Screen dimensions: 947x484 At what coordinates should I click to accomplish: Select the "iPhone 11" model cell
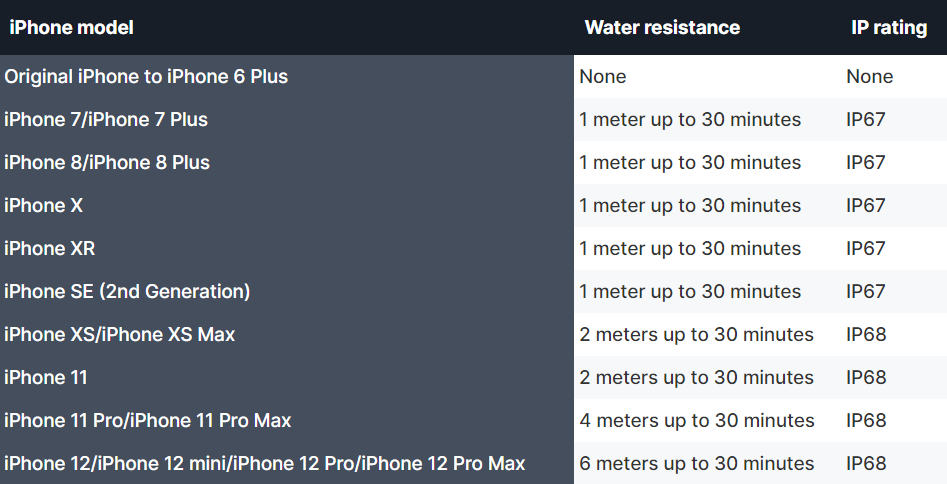[x=46, y=378]
